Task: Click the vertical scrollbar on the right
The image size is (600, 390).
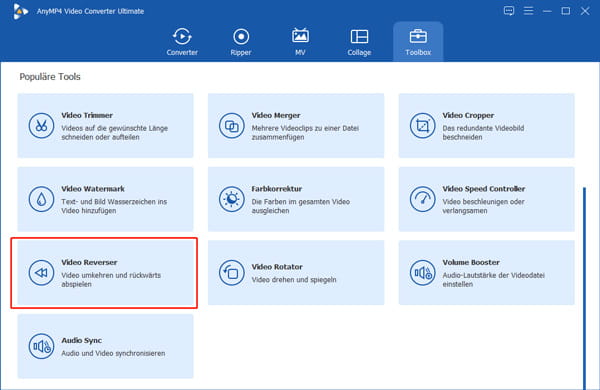Action: pos(584,288)
